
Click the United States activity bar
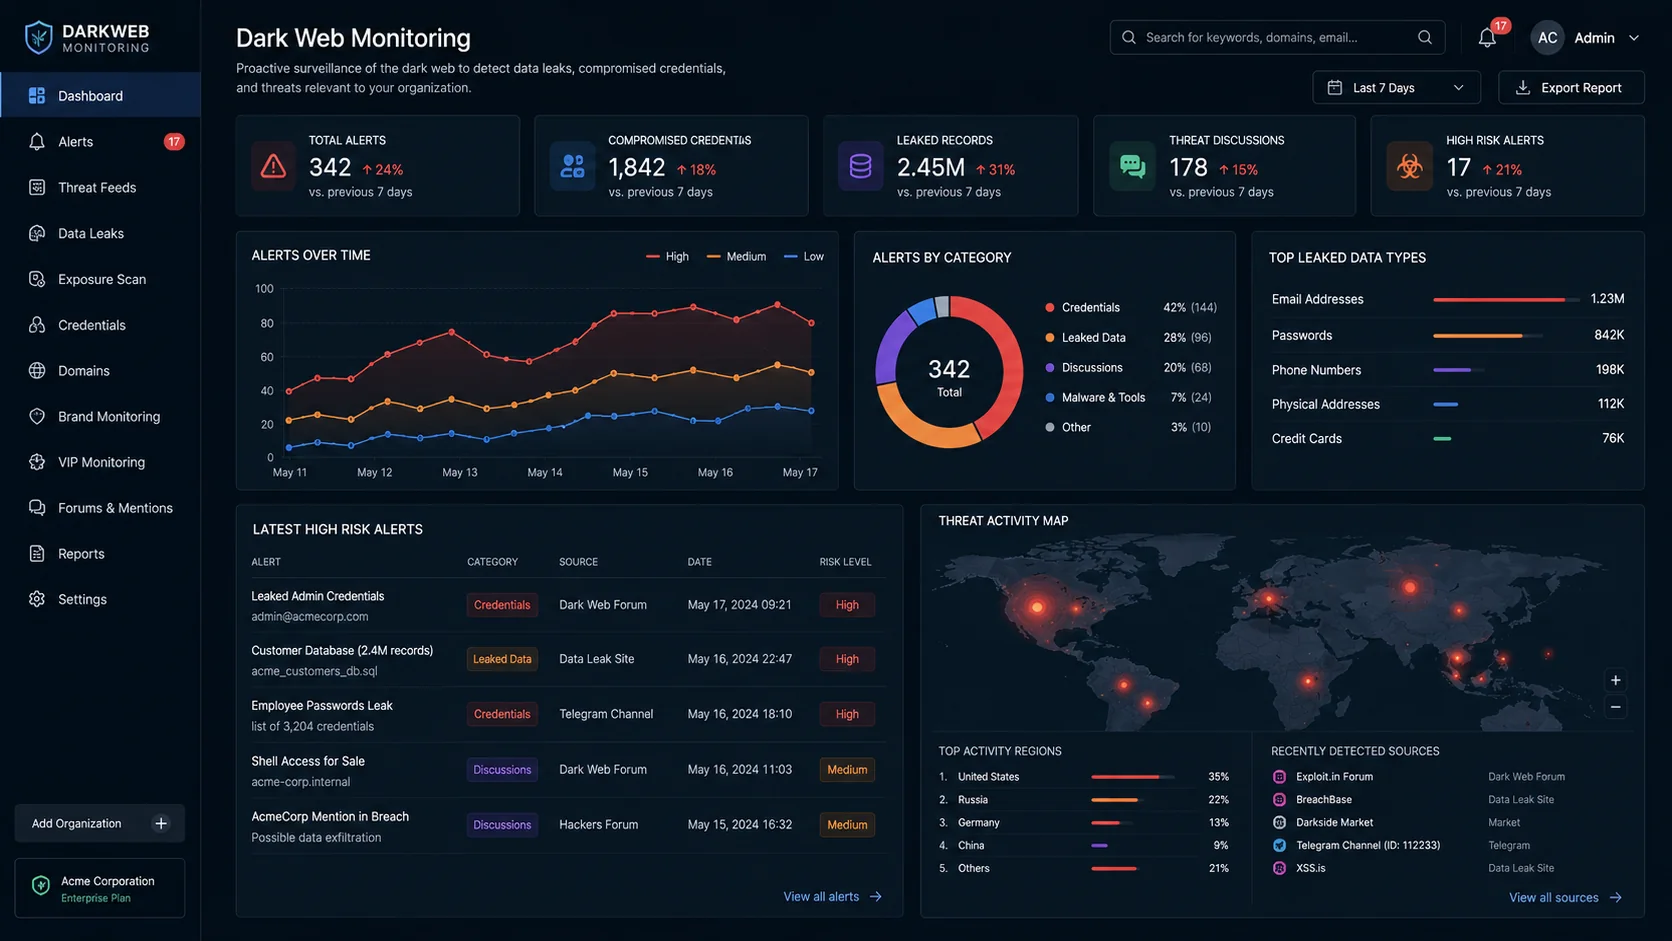tap(1133, 777)
